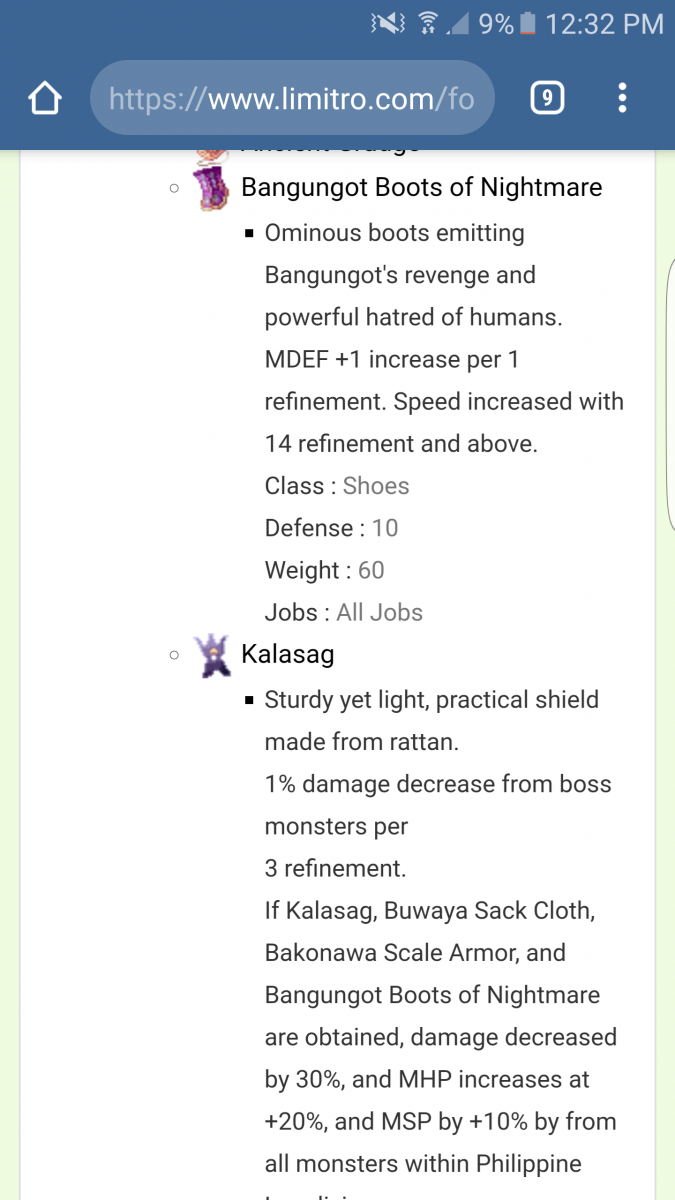This screenshot has height=1200, width=675.
Task: Tap the battery status icon
Action: (x=528, y=23)
